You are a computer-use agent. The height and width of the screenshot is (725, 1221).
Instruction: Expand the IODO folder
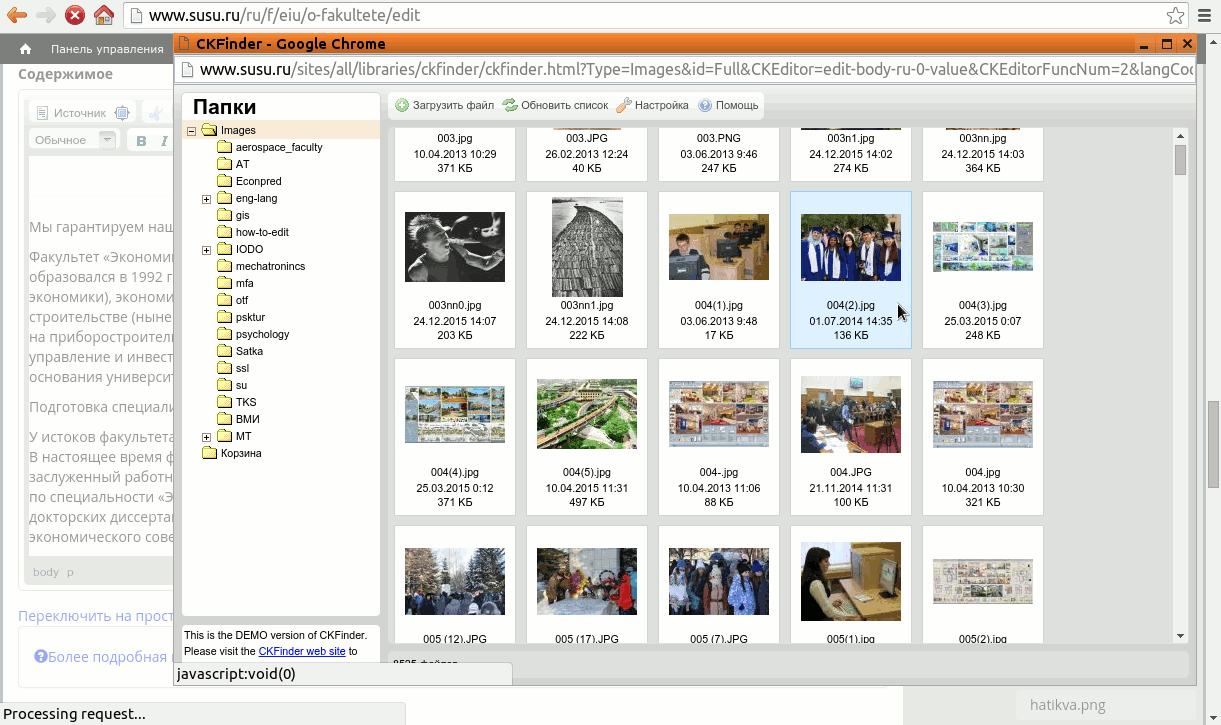(207, 249)
